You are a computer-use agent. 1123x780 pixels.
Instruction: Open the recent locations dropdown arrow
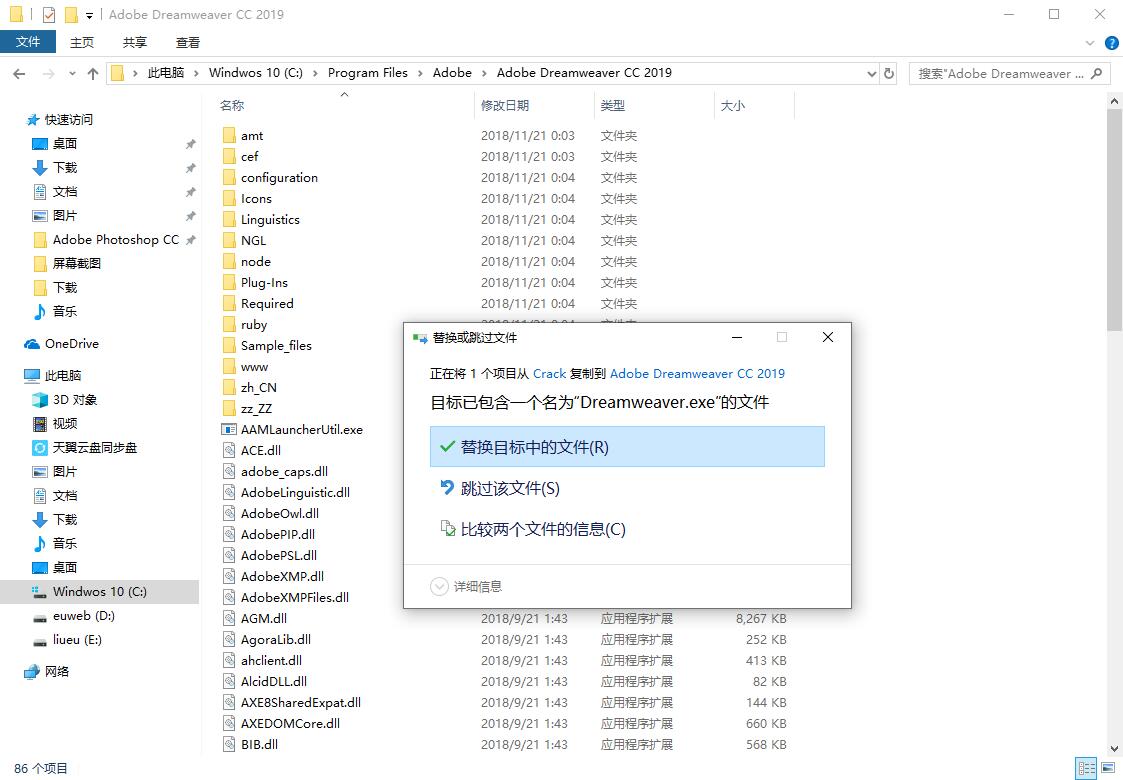tap(72, 74)
